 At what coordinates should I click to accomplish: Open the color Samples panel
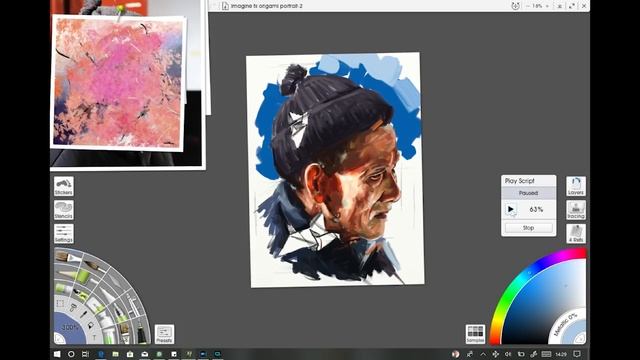coord(475,334)
